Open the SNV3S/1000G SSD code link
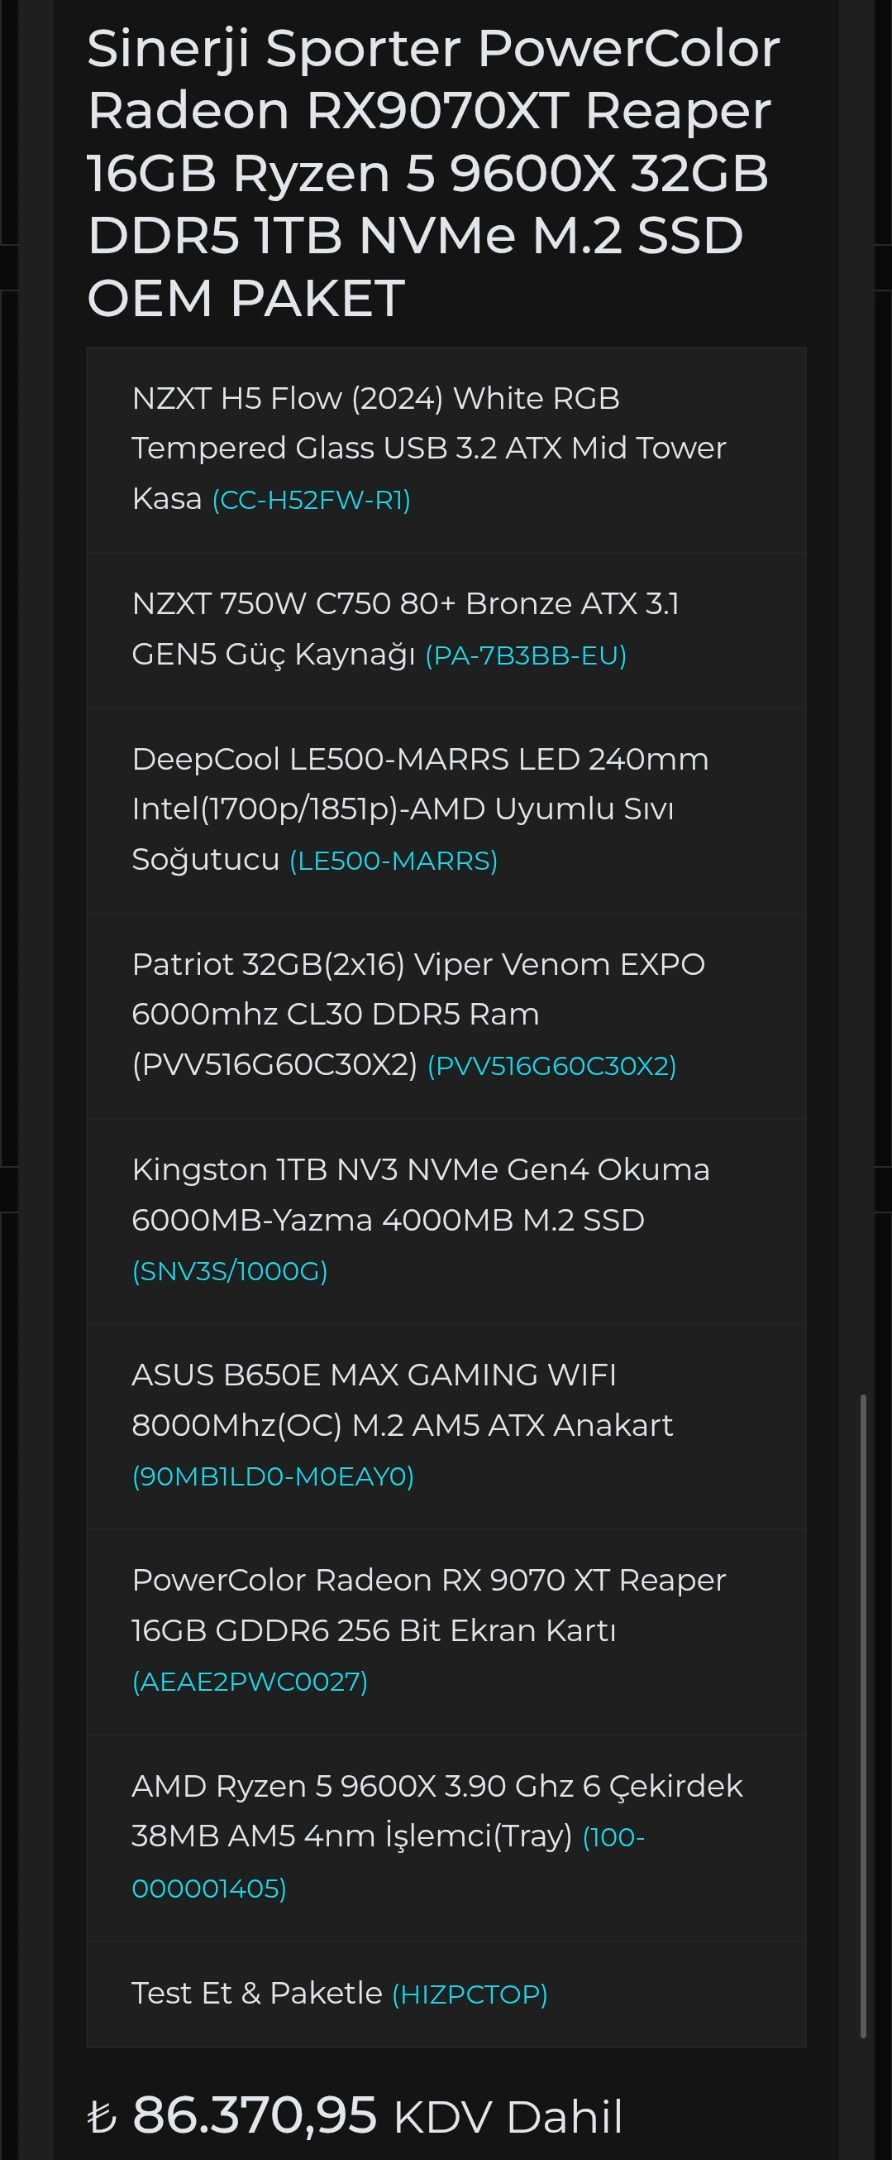The width and height of the screenshot is (892, 2160). click(x=230, y=1271)
